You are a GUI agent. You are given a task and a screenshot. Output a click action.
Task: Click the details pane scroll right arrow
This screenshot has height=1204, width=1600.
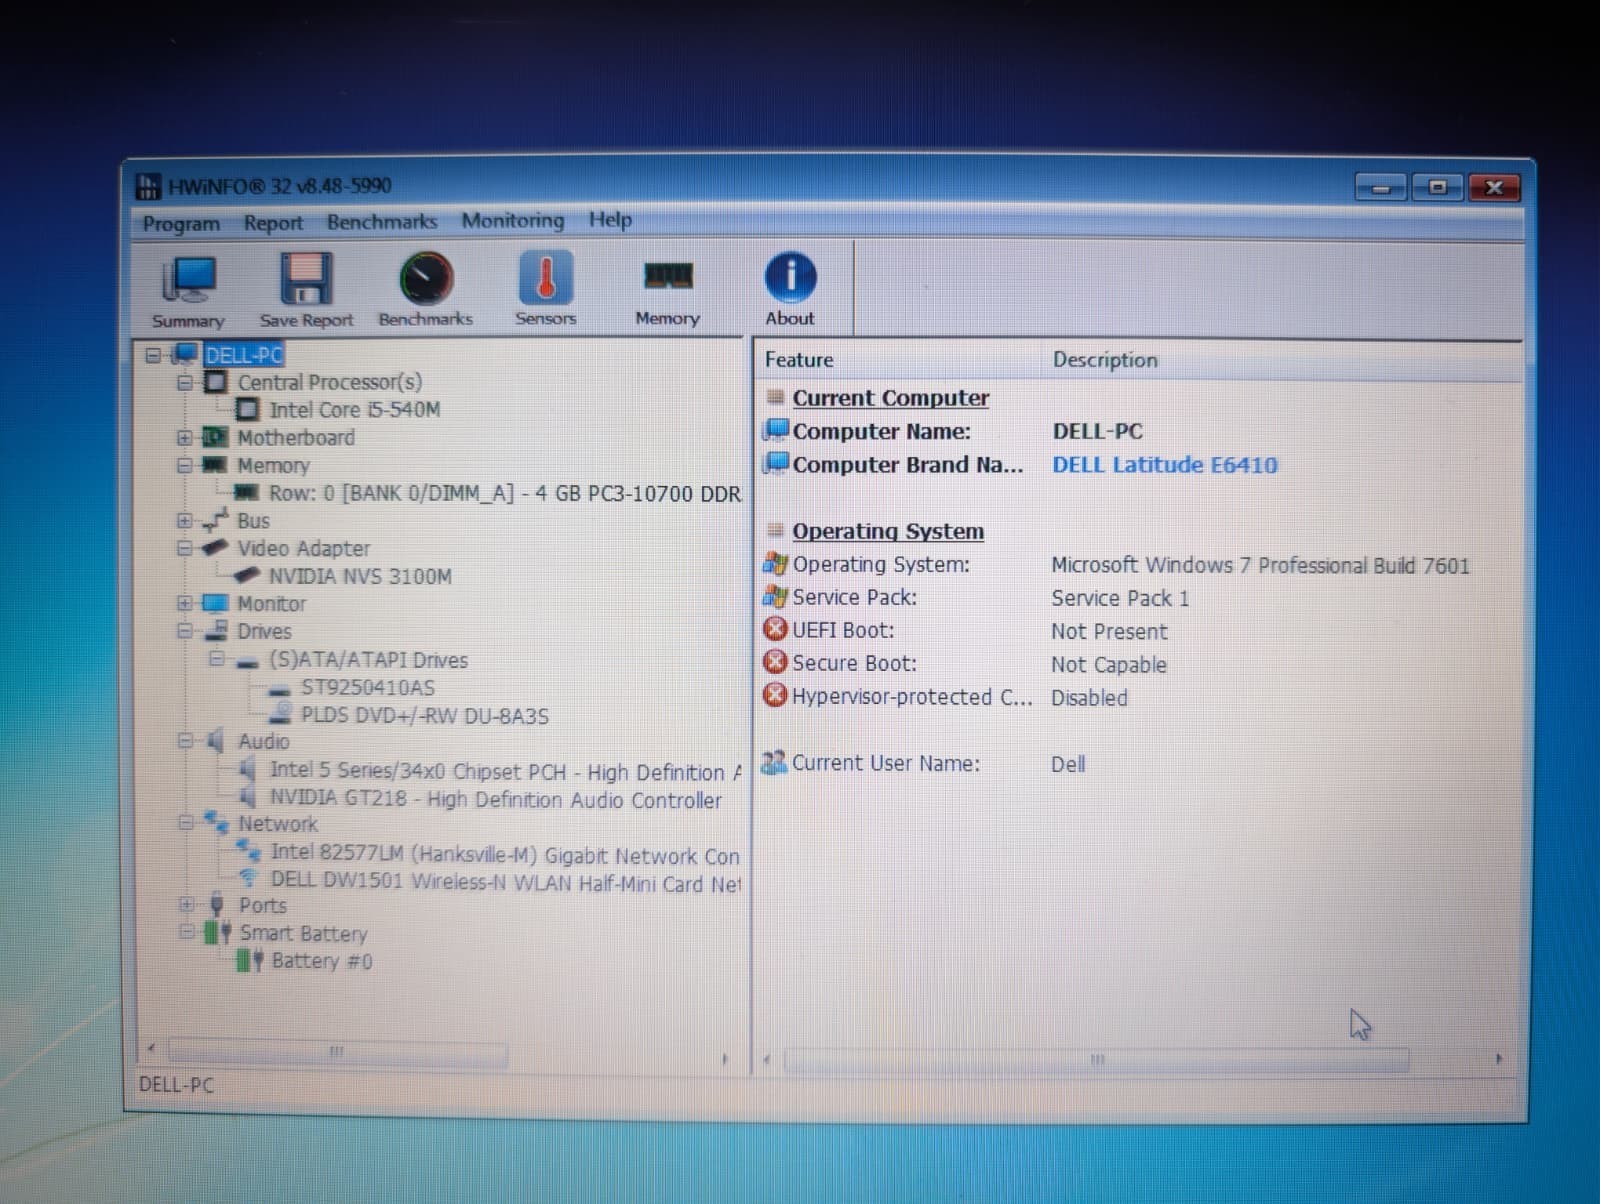click(x=1499, y=1059)
